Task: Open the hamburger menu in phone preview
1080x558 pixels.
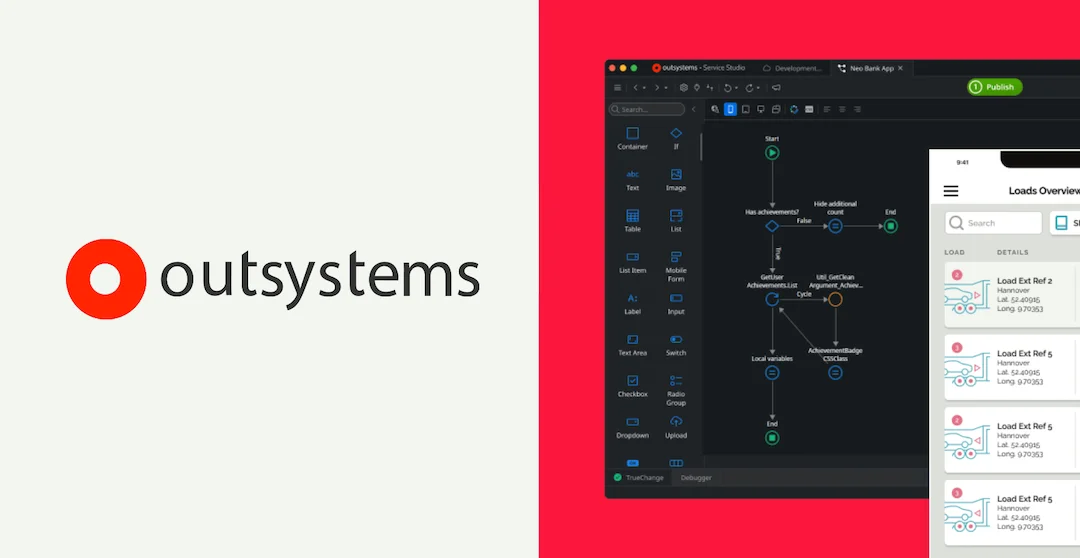Action: (951, 192)
